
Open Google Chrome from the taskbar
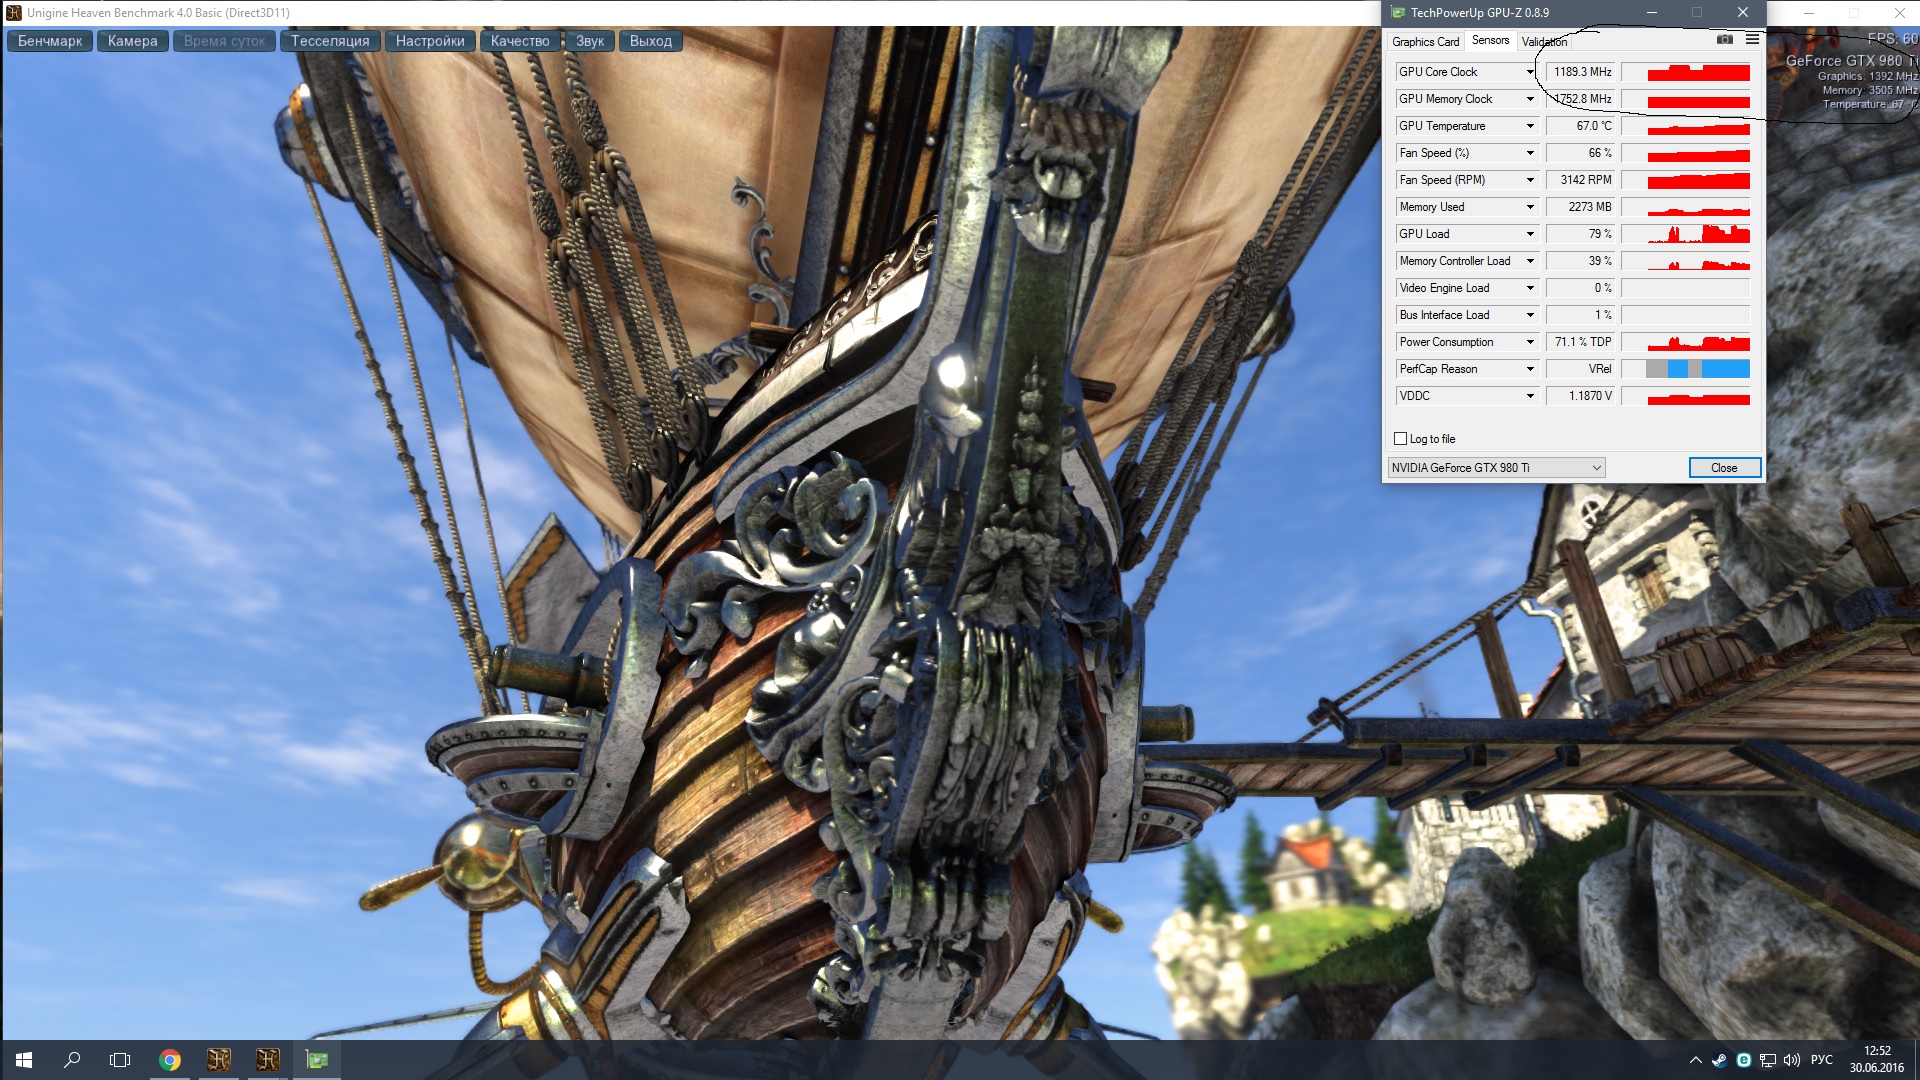tap(170, 1060)
